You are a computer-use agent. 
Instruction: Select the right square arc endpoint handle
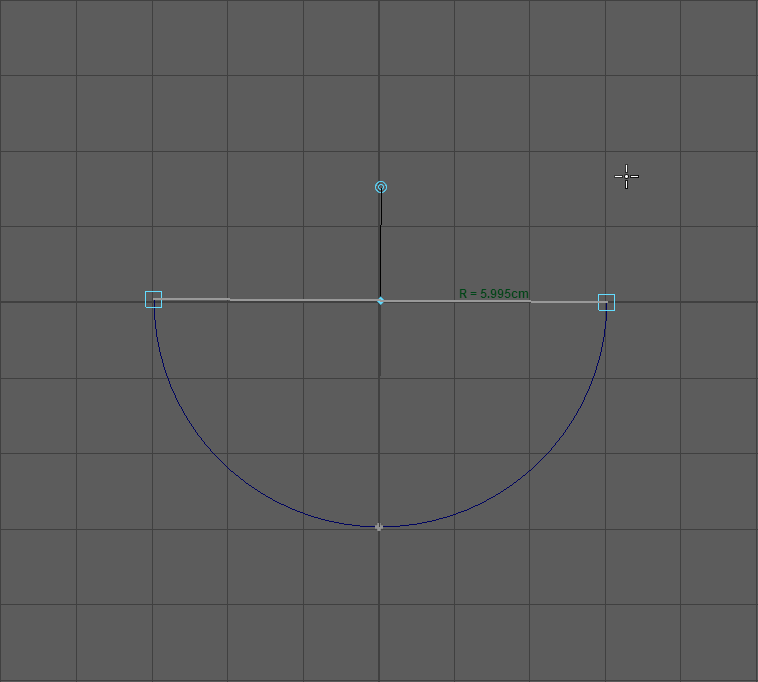click(606, 302)
